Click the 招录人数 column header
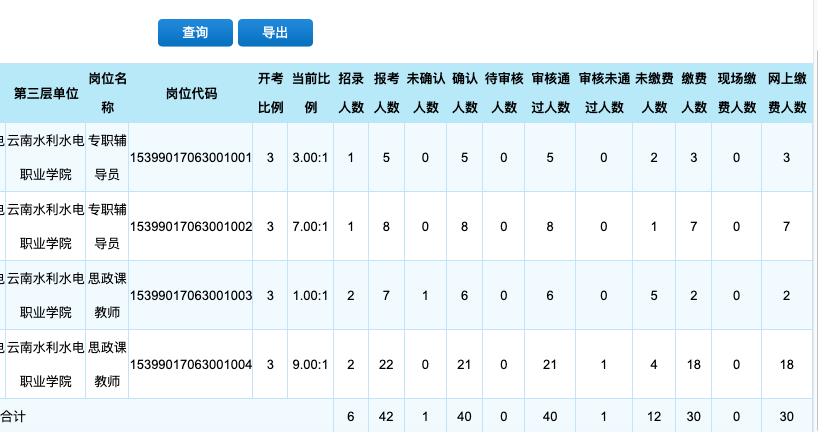Viewport: 818px width, 432px height. (x=351, y=93)
